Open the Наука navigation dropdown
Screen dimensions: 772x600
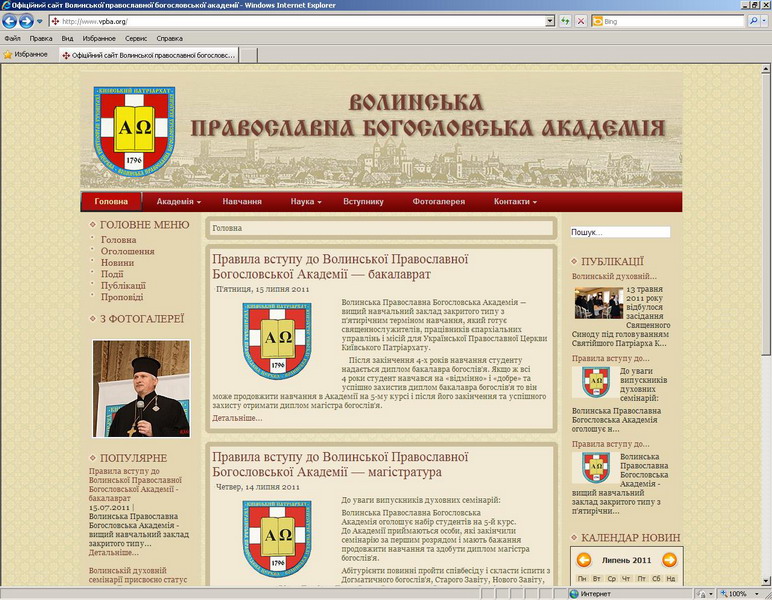(x=306, y=201)
